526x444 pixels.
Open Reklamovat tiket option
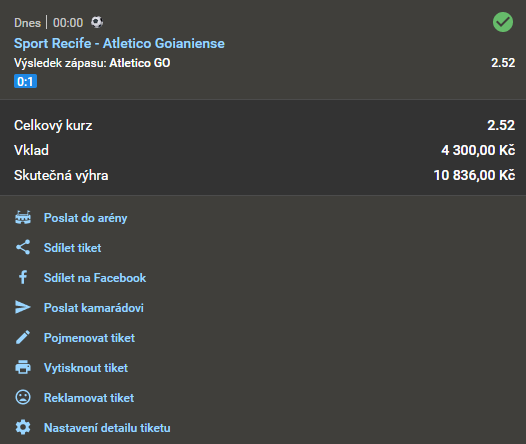pyautogui.click(x=89, y=398)
